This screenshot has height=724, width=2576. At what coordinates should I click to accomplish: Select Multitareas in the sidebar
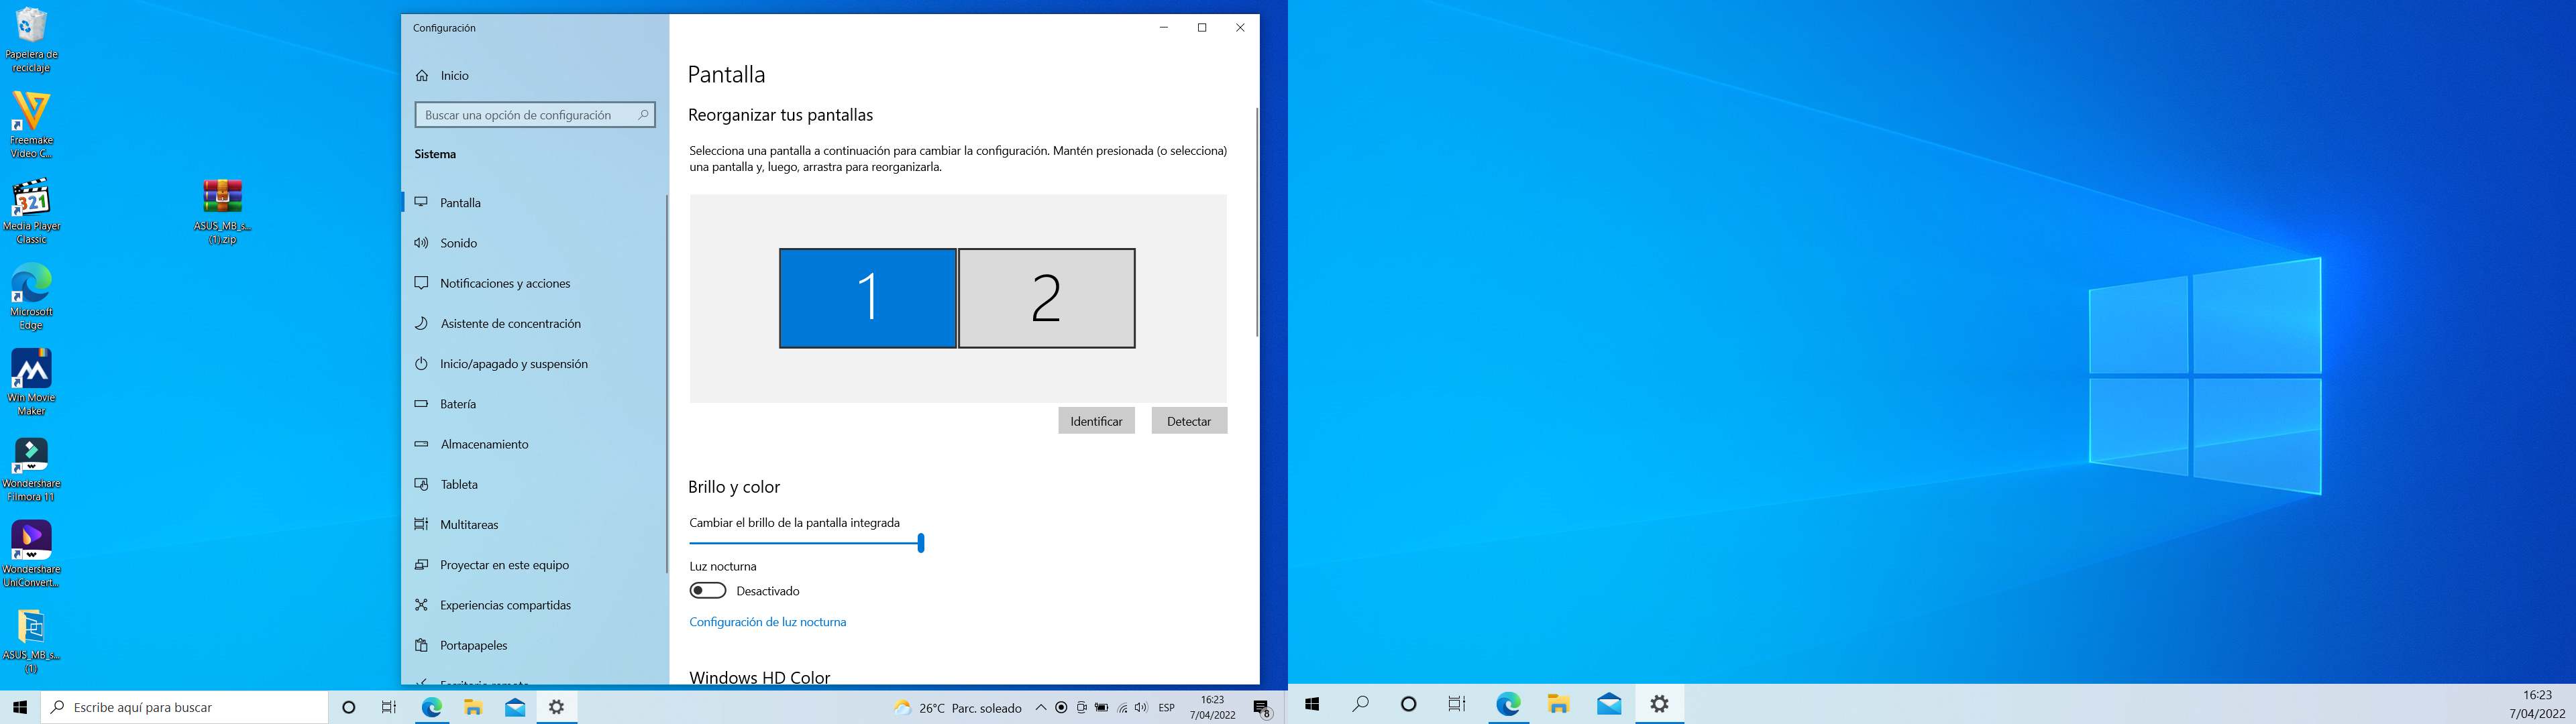point(469,524)
